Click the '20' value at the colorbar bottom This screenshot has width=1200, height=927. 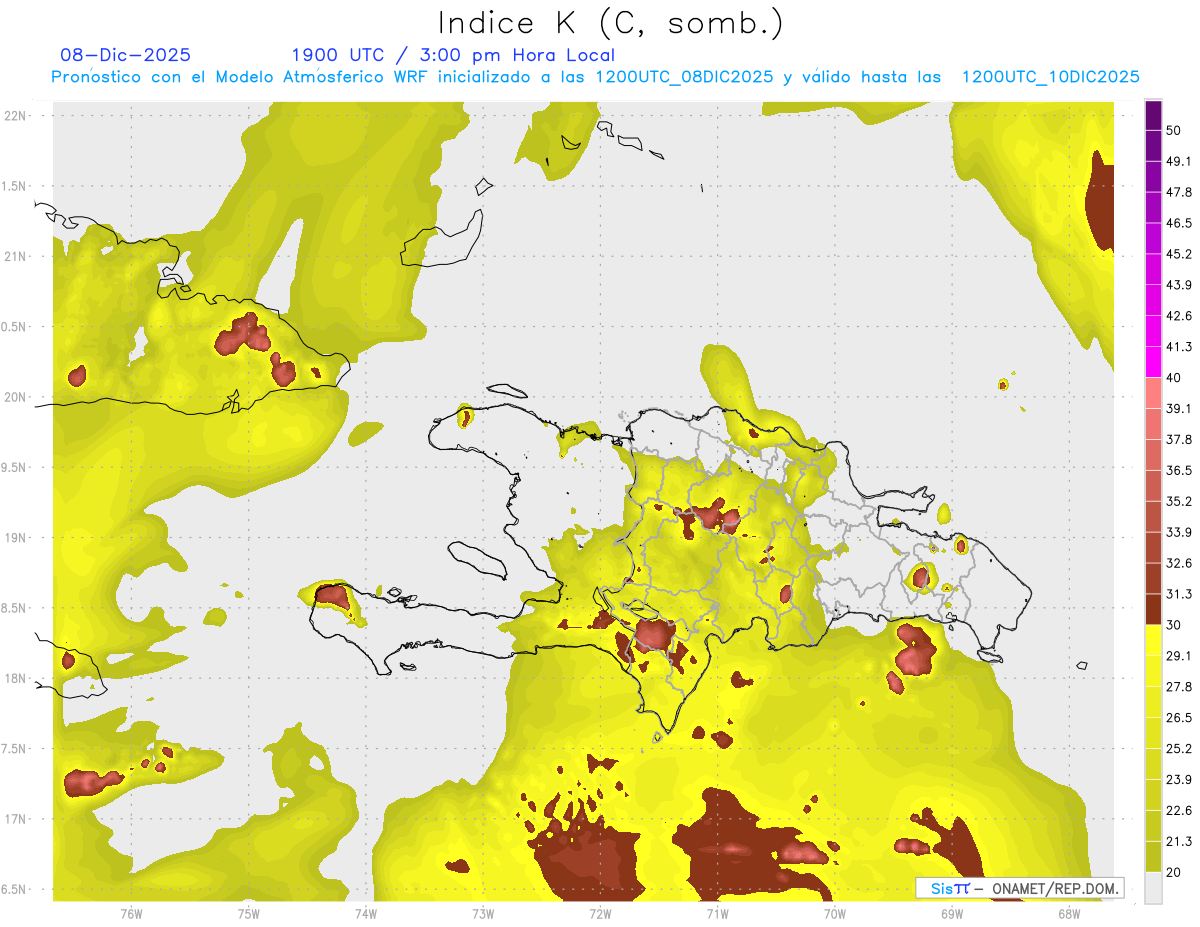tap(1174, 873)
